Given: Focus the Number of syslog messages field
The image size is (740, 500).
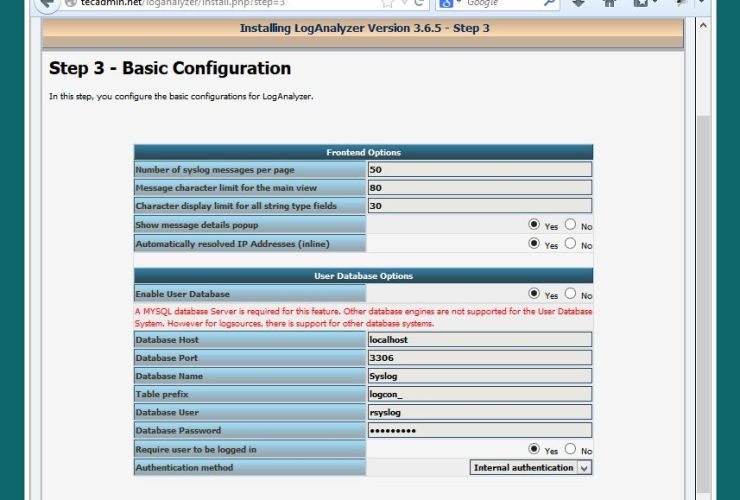Looking at the screenshot, I should [479, 170].
